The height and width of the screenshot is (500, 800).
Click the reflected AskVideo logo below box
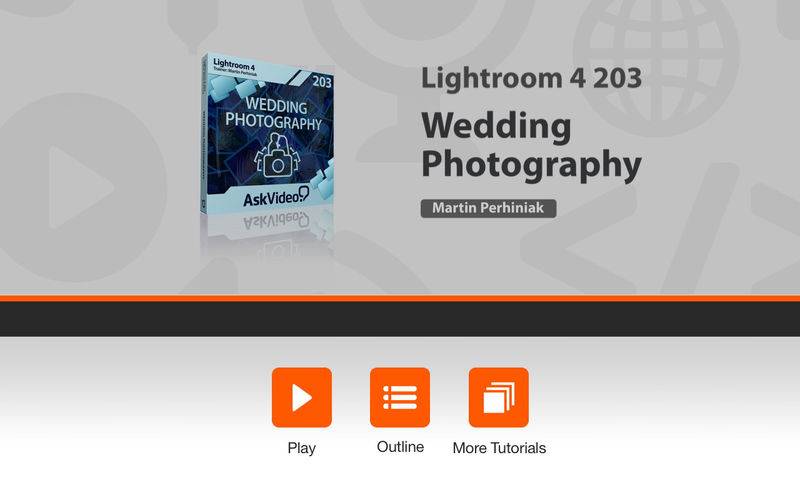(x=276, y=220)
